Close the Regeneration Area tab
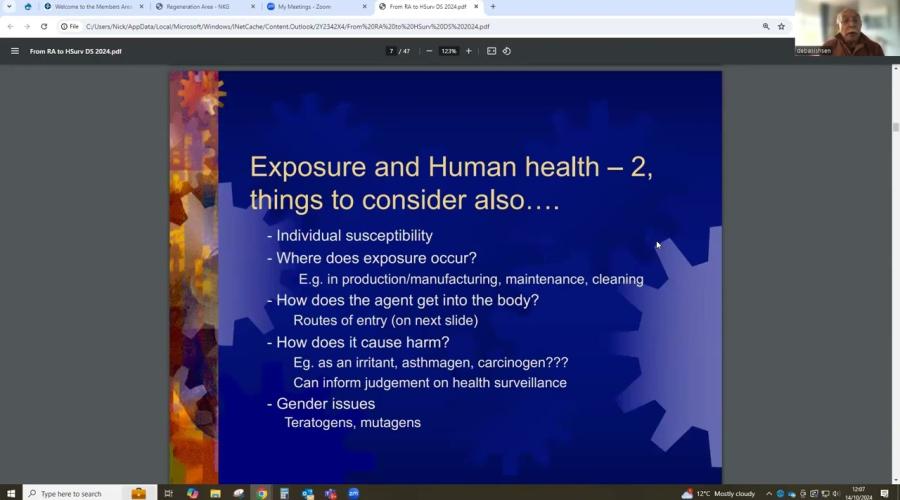 tap(253, 7)
